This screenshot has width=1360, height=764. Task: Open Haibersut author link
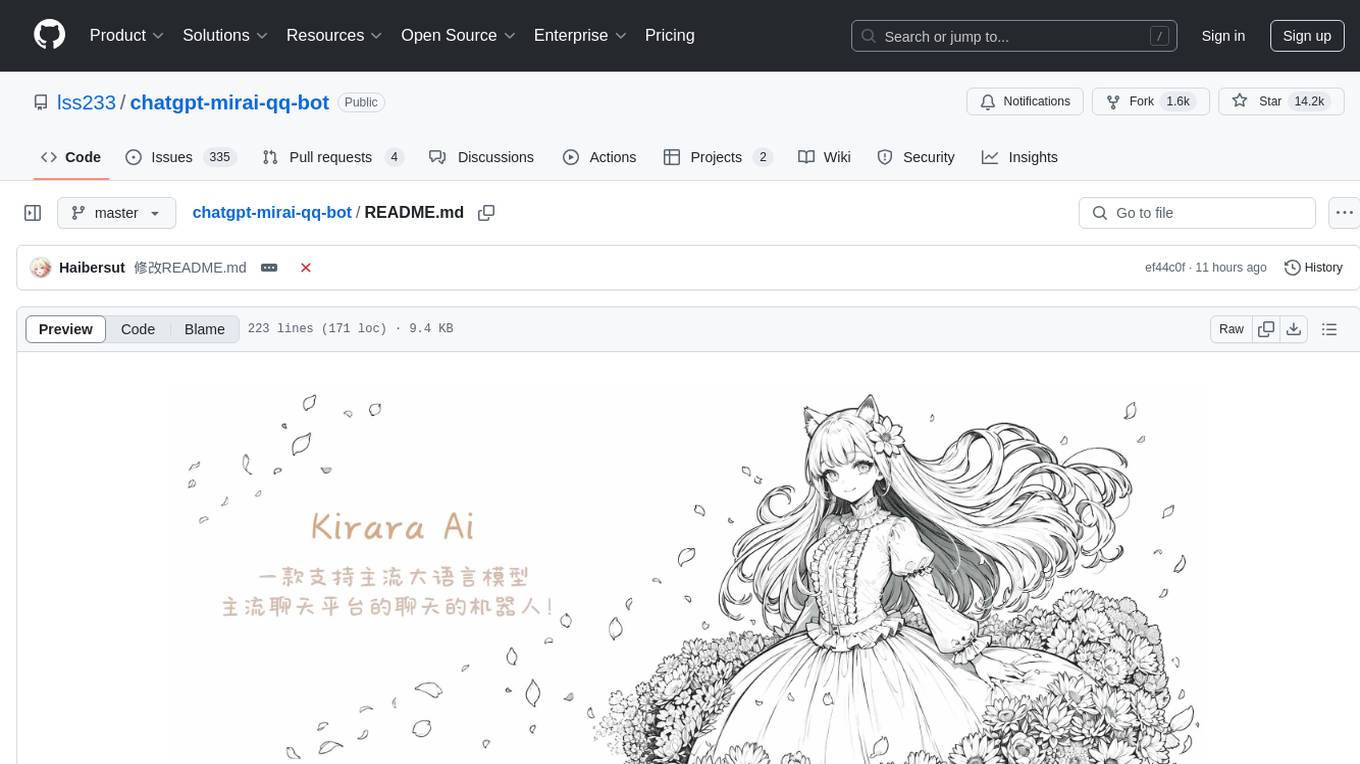click(x=92, y=268)
